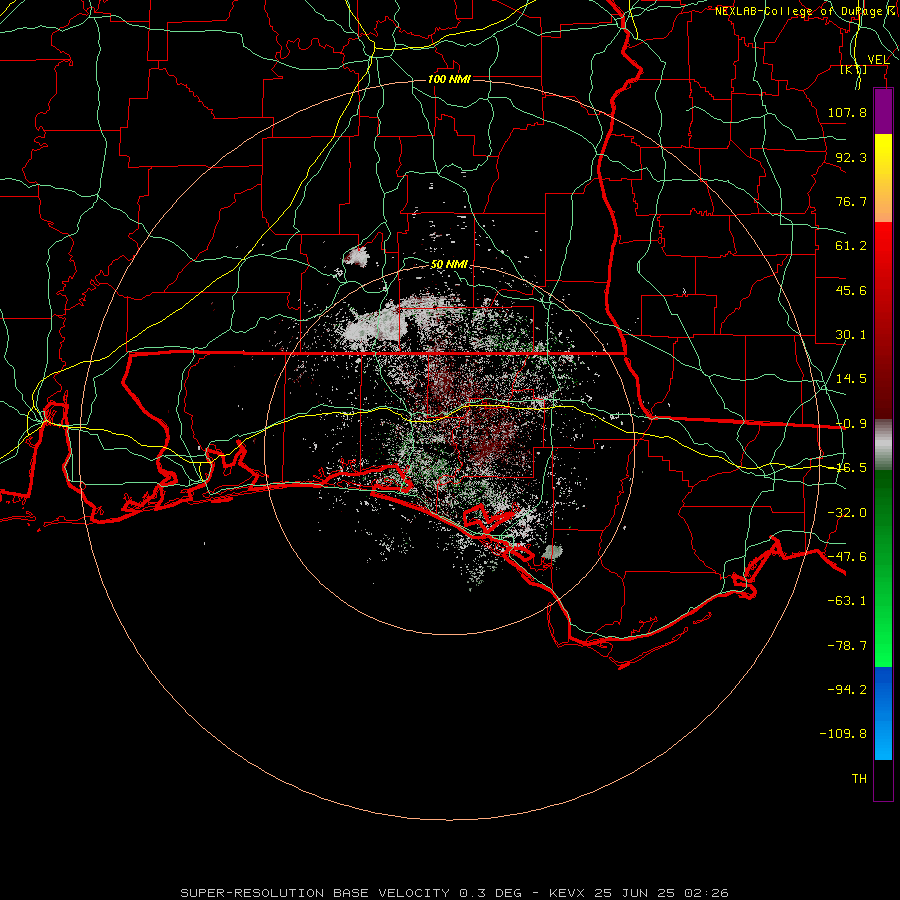Click the yellow-orange segment of the velocity color bar
This screenshot has height=900, width=900.
click(883, 178)
